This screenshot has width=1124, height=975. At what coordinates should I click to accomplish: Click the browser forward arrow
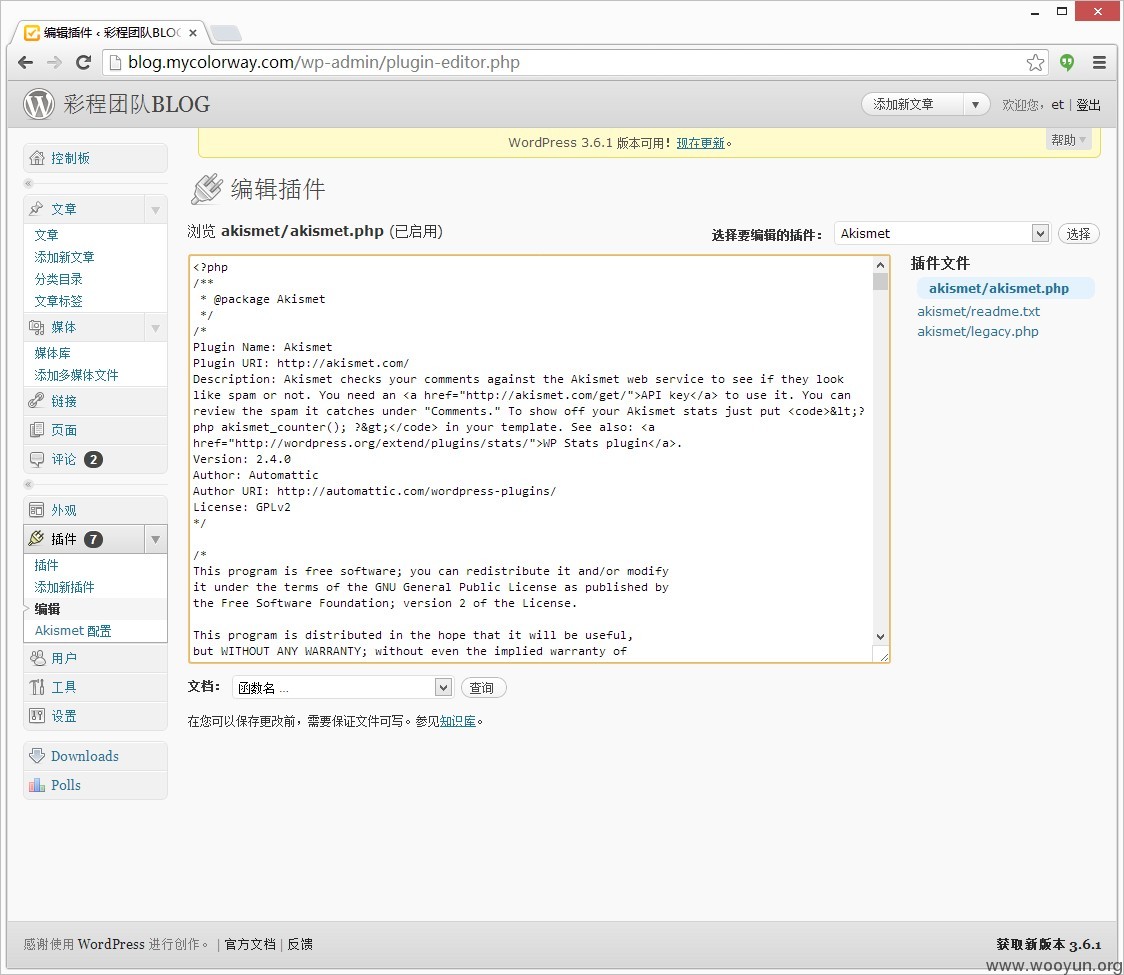[x=54, y=62]
